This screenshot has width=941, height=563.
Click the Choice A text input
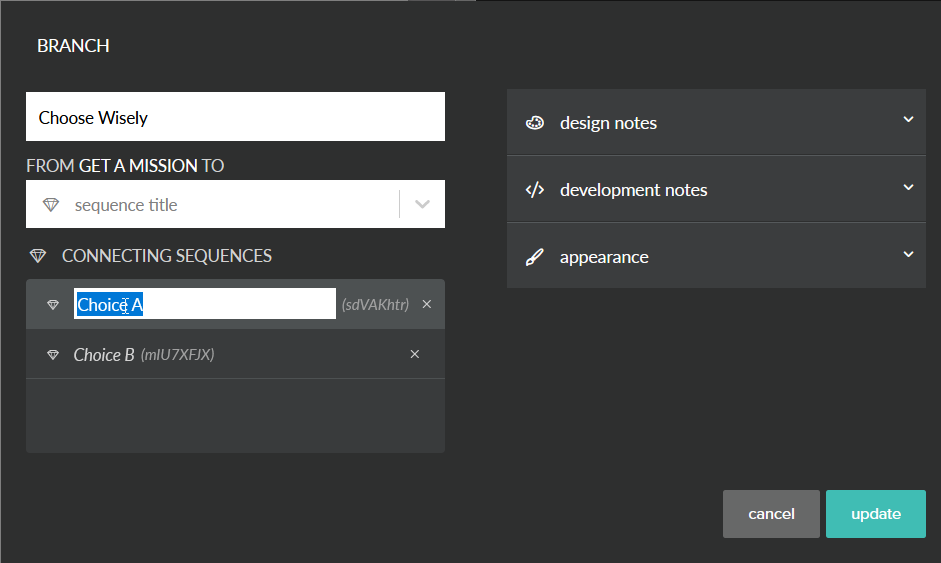[205, 304]
